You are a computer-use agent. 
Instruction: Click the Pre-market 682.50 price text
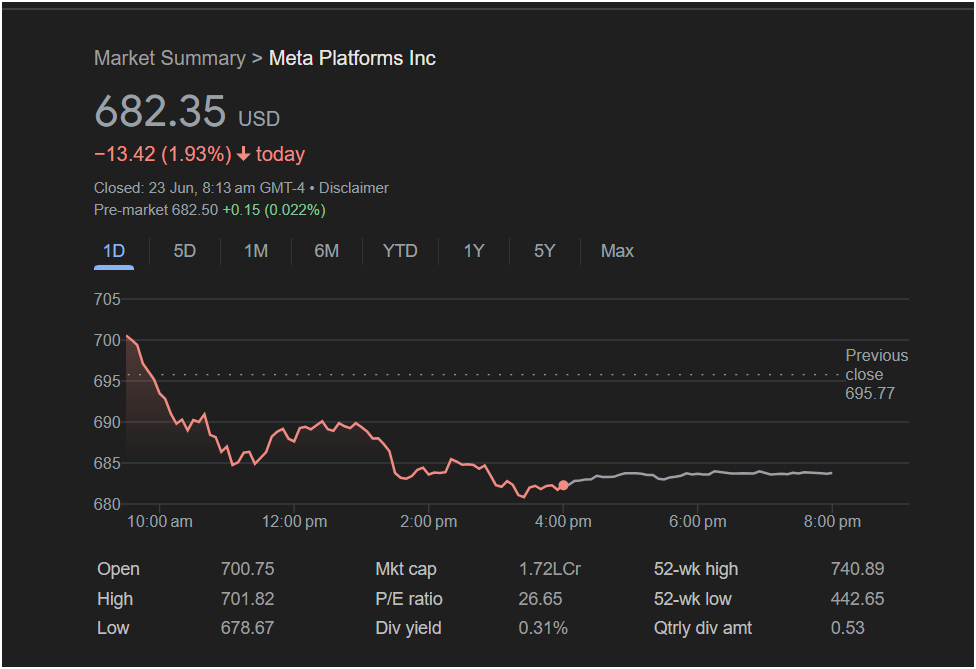click(156, 210)
